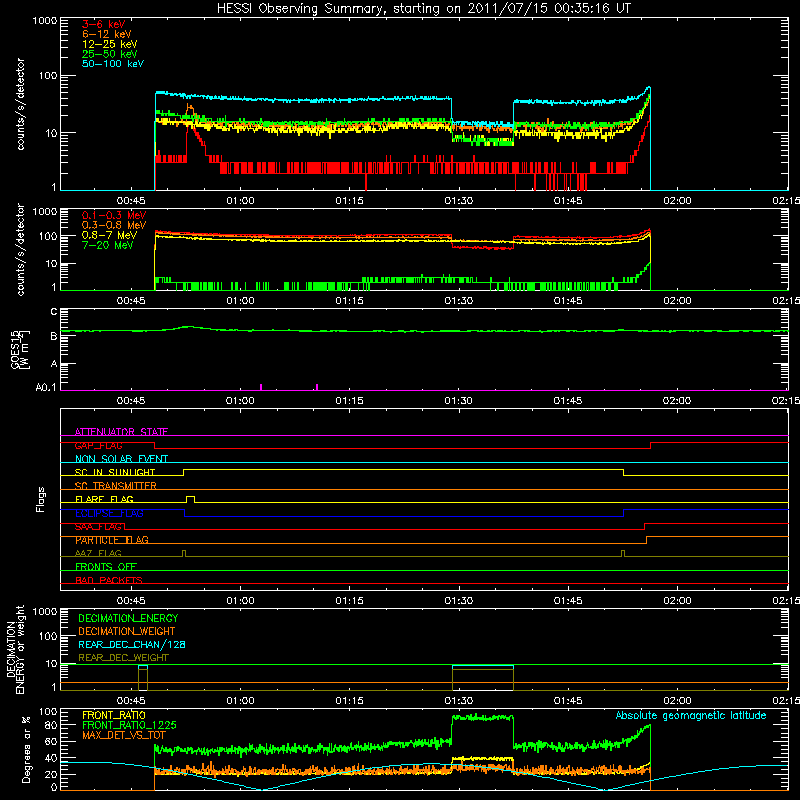The height and width of the screenshot is (800, 800).
Task: Select the green 25-50 keV legend label
Action: [x=110, y=54]
